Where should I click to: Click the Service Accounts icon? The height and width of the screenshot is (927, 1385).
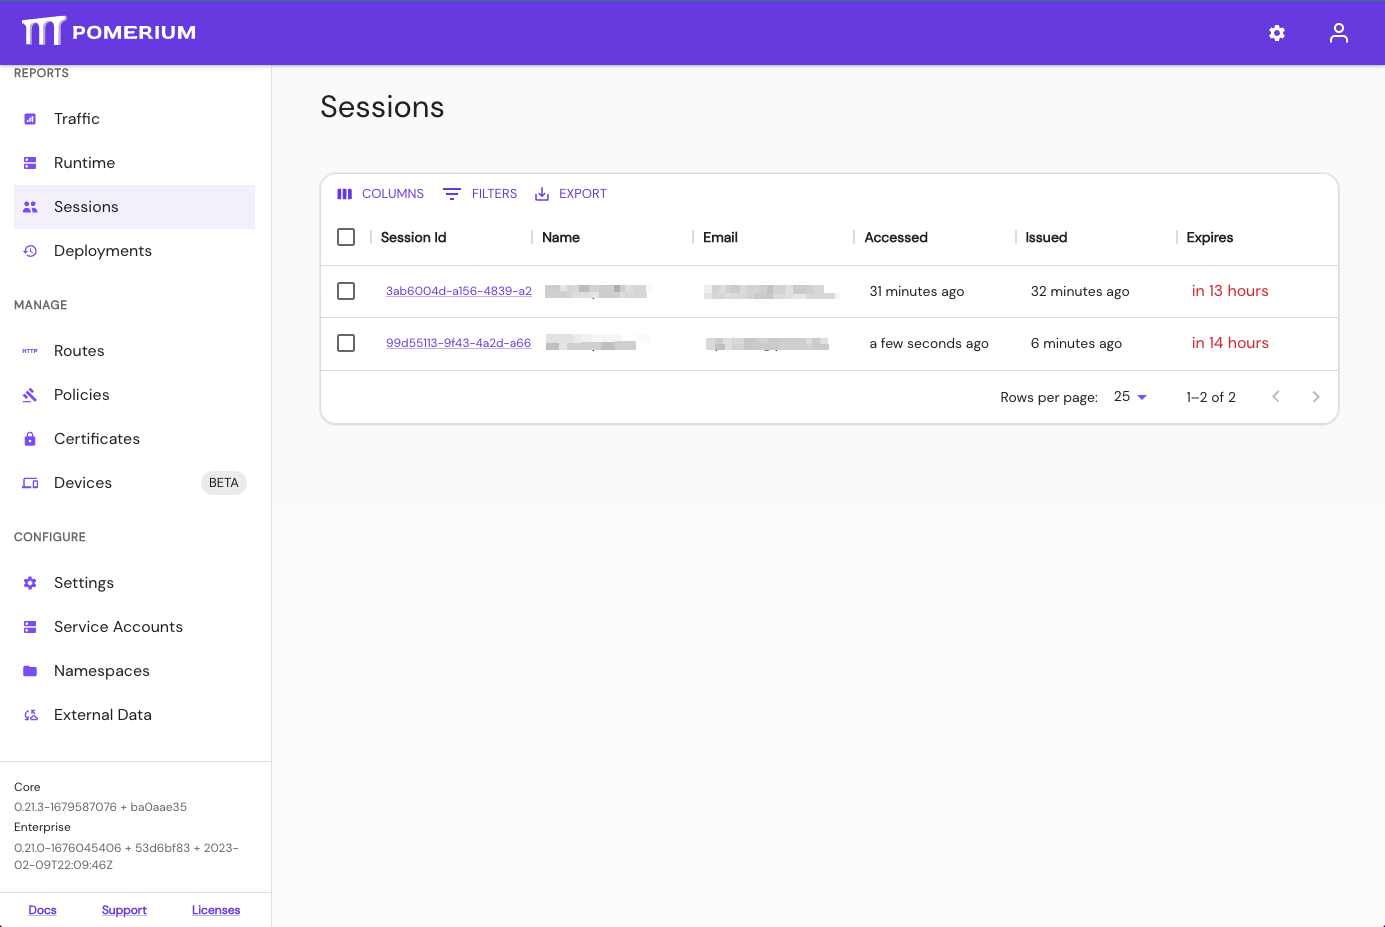[x=30, y=627]
